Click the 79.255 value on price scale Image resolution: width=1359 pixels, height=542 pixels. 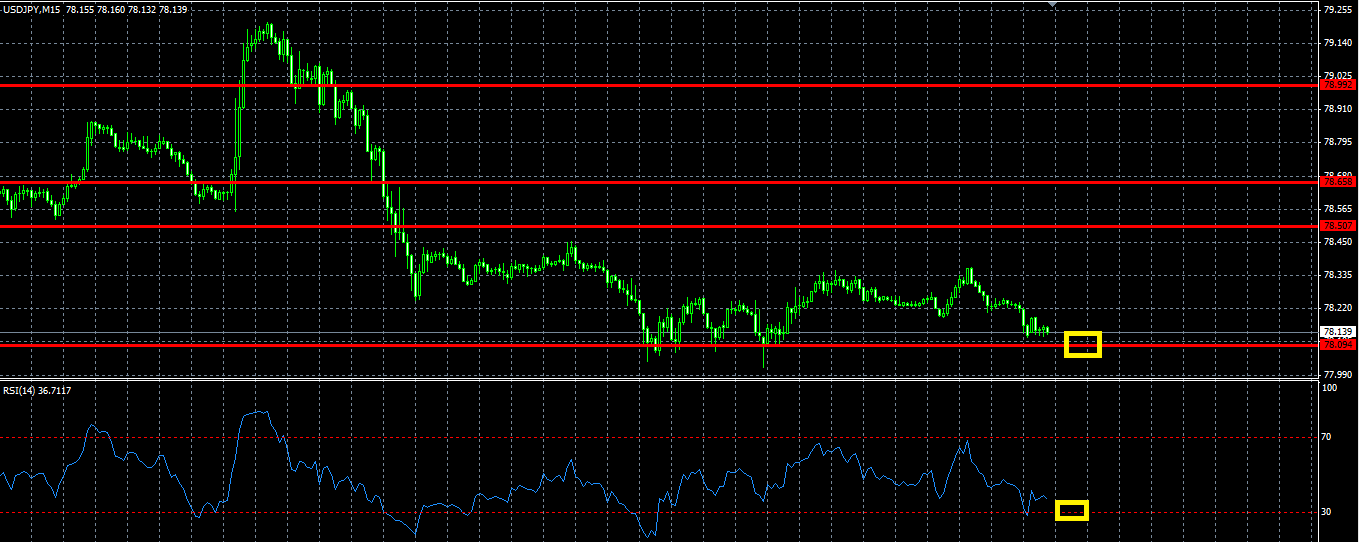(x=1338, y=9)
